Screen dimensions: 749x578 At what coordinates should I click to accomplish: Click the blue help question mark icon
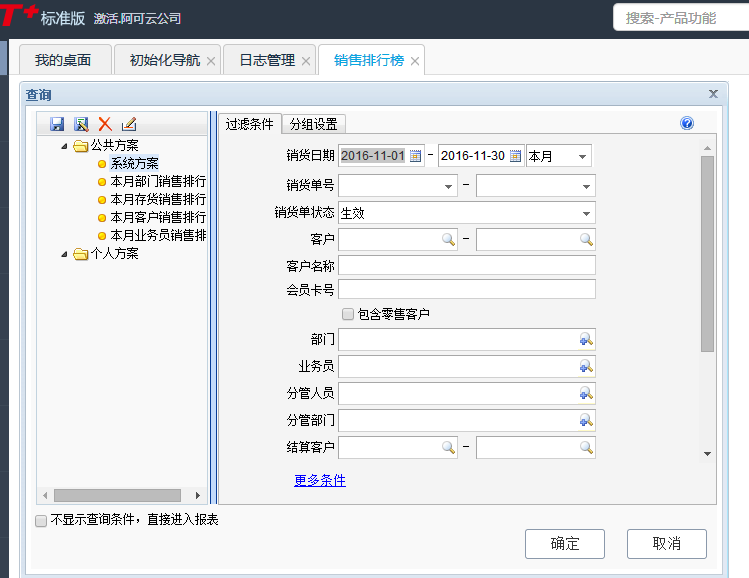687,123
